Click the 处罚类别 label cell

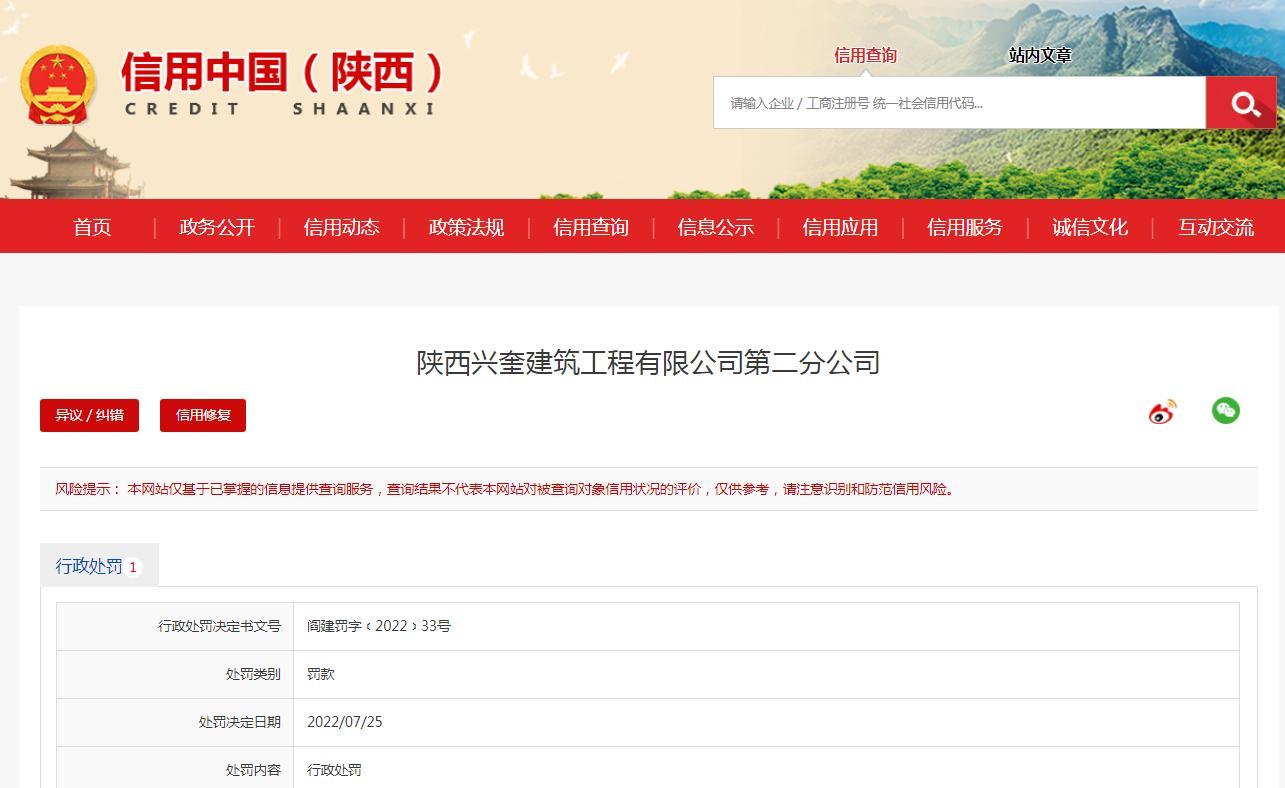click(x=175, y=674)
